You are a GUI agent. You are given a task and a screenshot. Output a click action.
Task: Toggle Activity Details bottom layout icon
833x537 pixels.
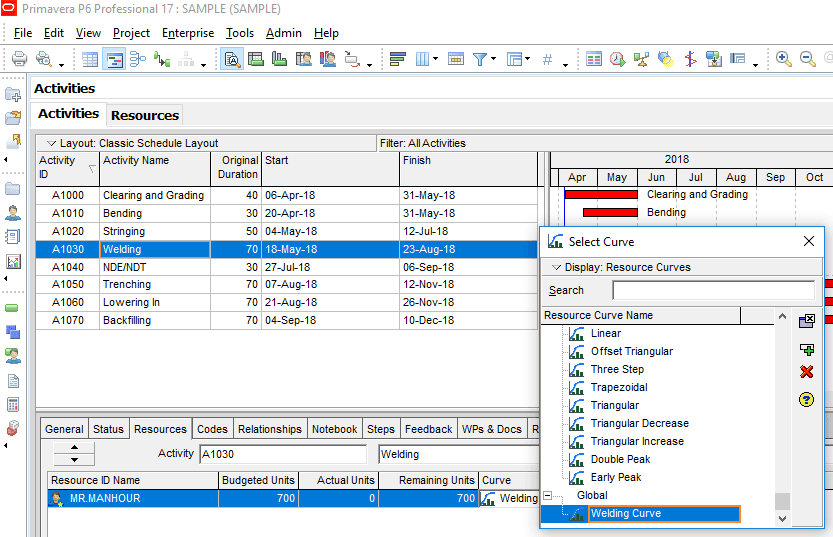pyautogui.click(x=232, y=59)
